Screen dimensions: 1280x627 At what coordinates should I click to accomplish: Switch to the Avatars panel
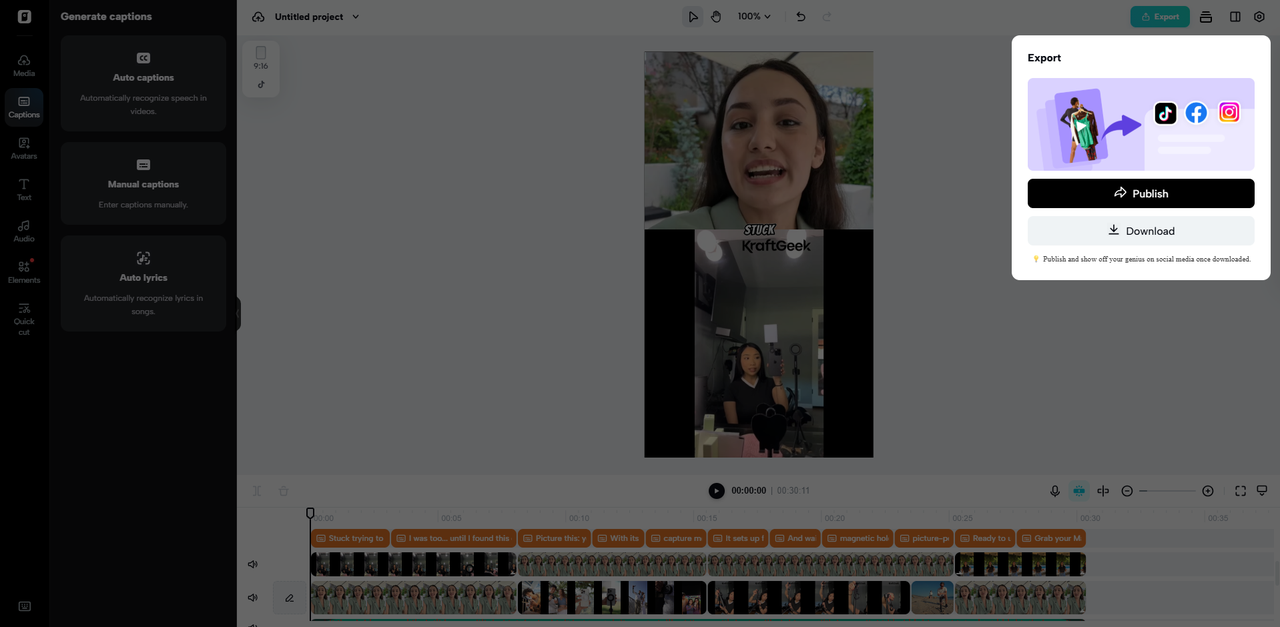tap(23, 147)
